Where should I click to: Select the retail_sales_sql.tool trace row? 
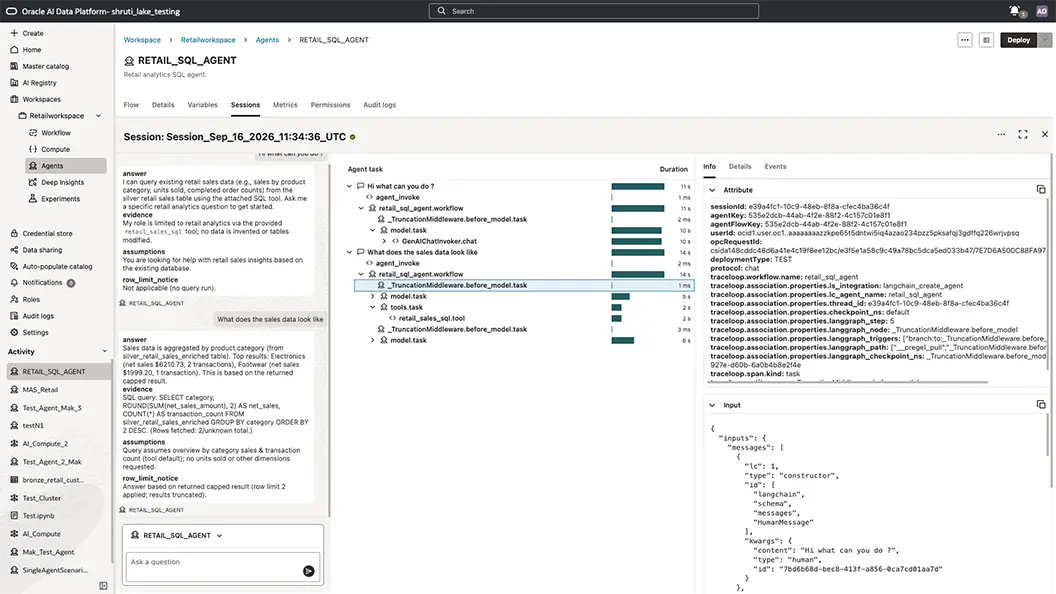click(x=524, y=319)
